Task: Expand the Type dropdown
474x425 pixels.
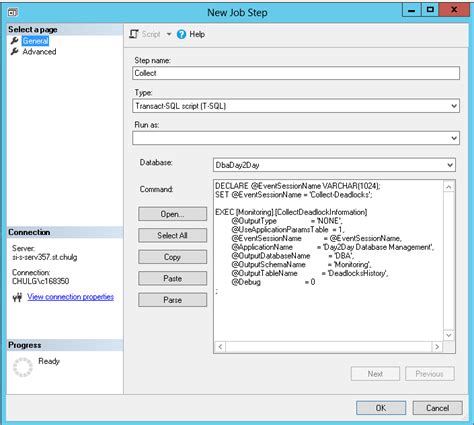Action: tap(454, 106)
